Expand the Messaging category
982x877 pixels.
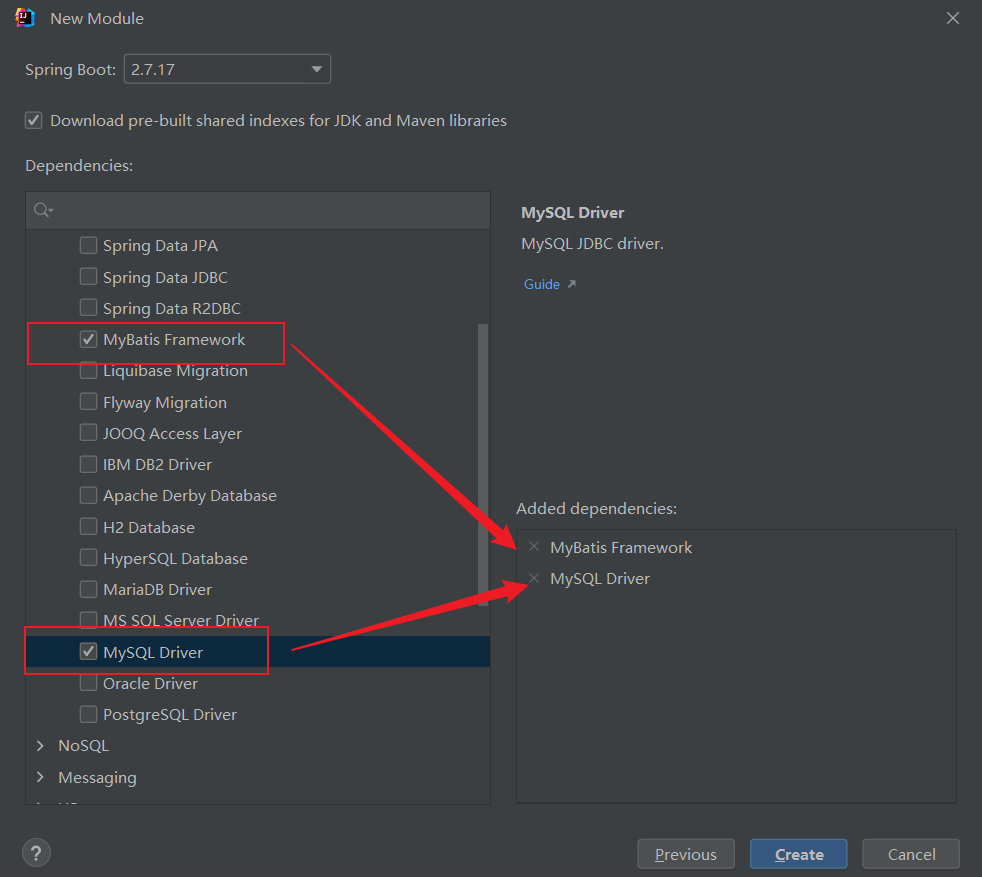pyautogui.click(x=40, y=777)
